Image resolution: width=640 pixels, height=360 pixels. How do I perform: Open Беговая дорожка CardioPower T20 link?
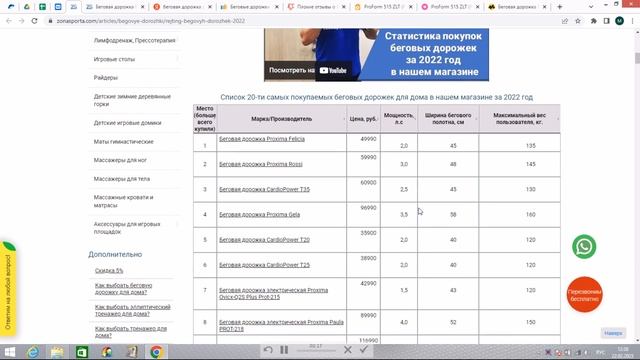(264, 240)
